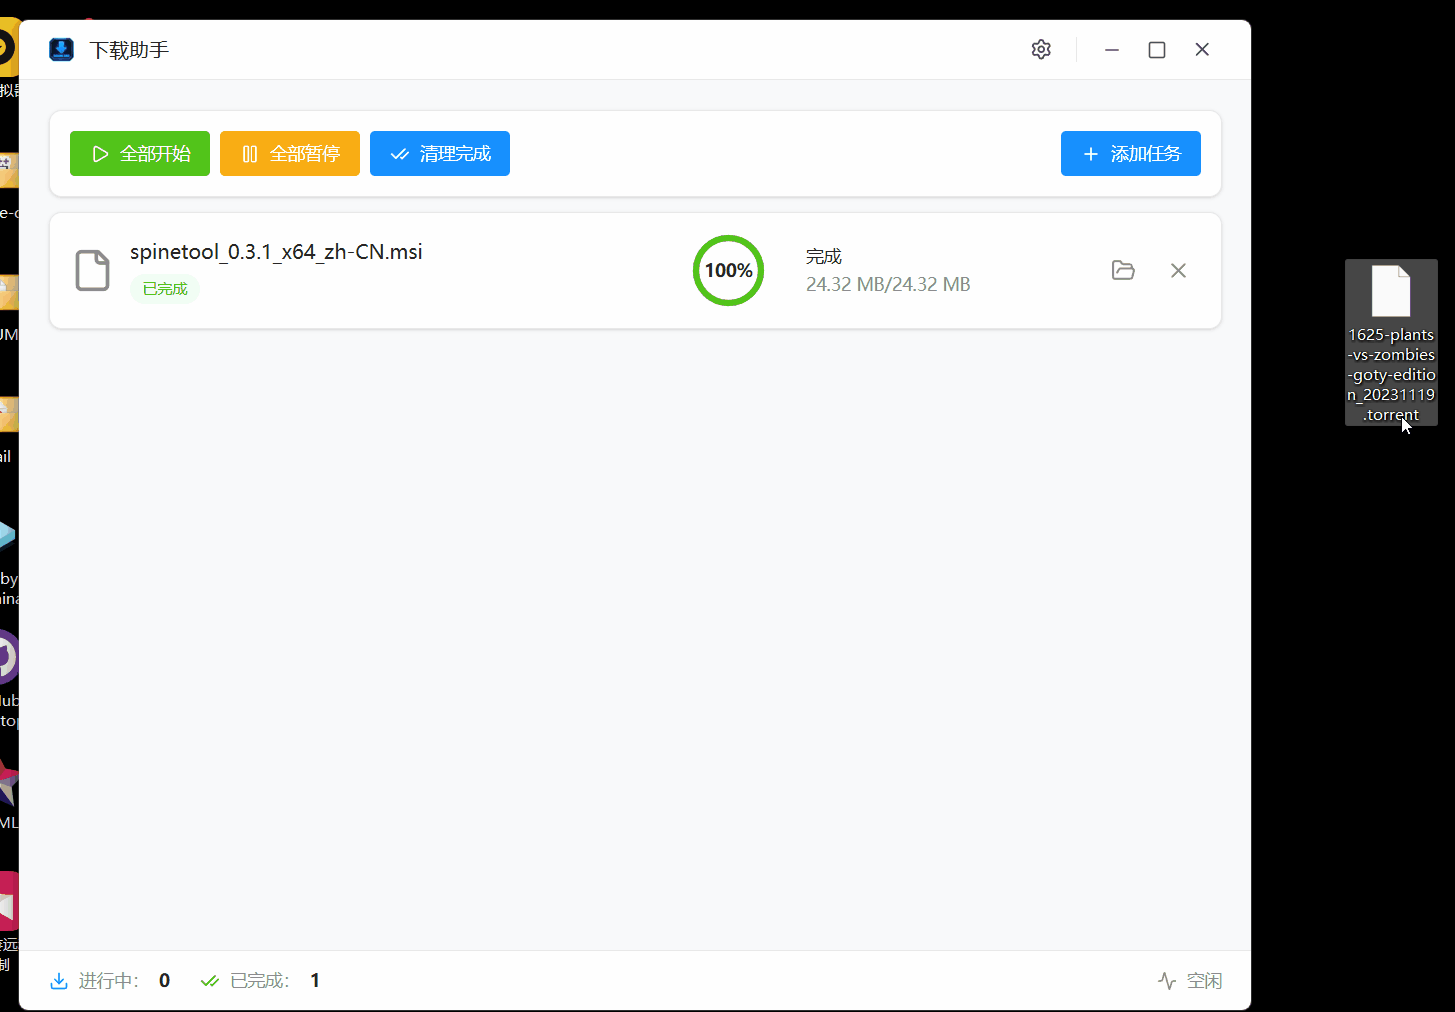Viewport: 1455px width, 1012px height.
Task: Open the settings gear in title bar
Action: click(x=1040, y=49)
